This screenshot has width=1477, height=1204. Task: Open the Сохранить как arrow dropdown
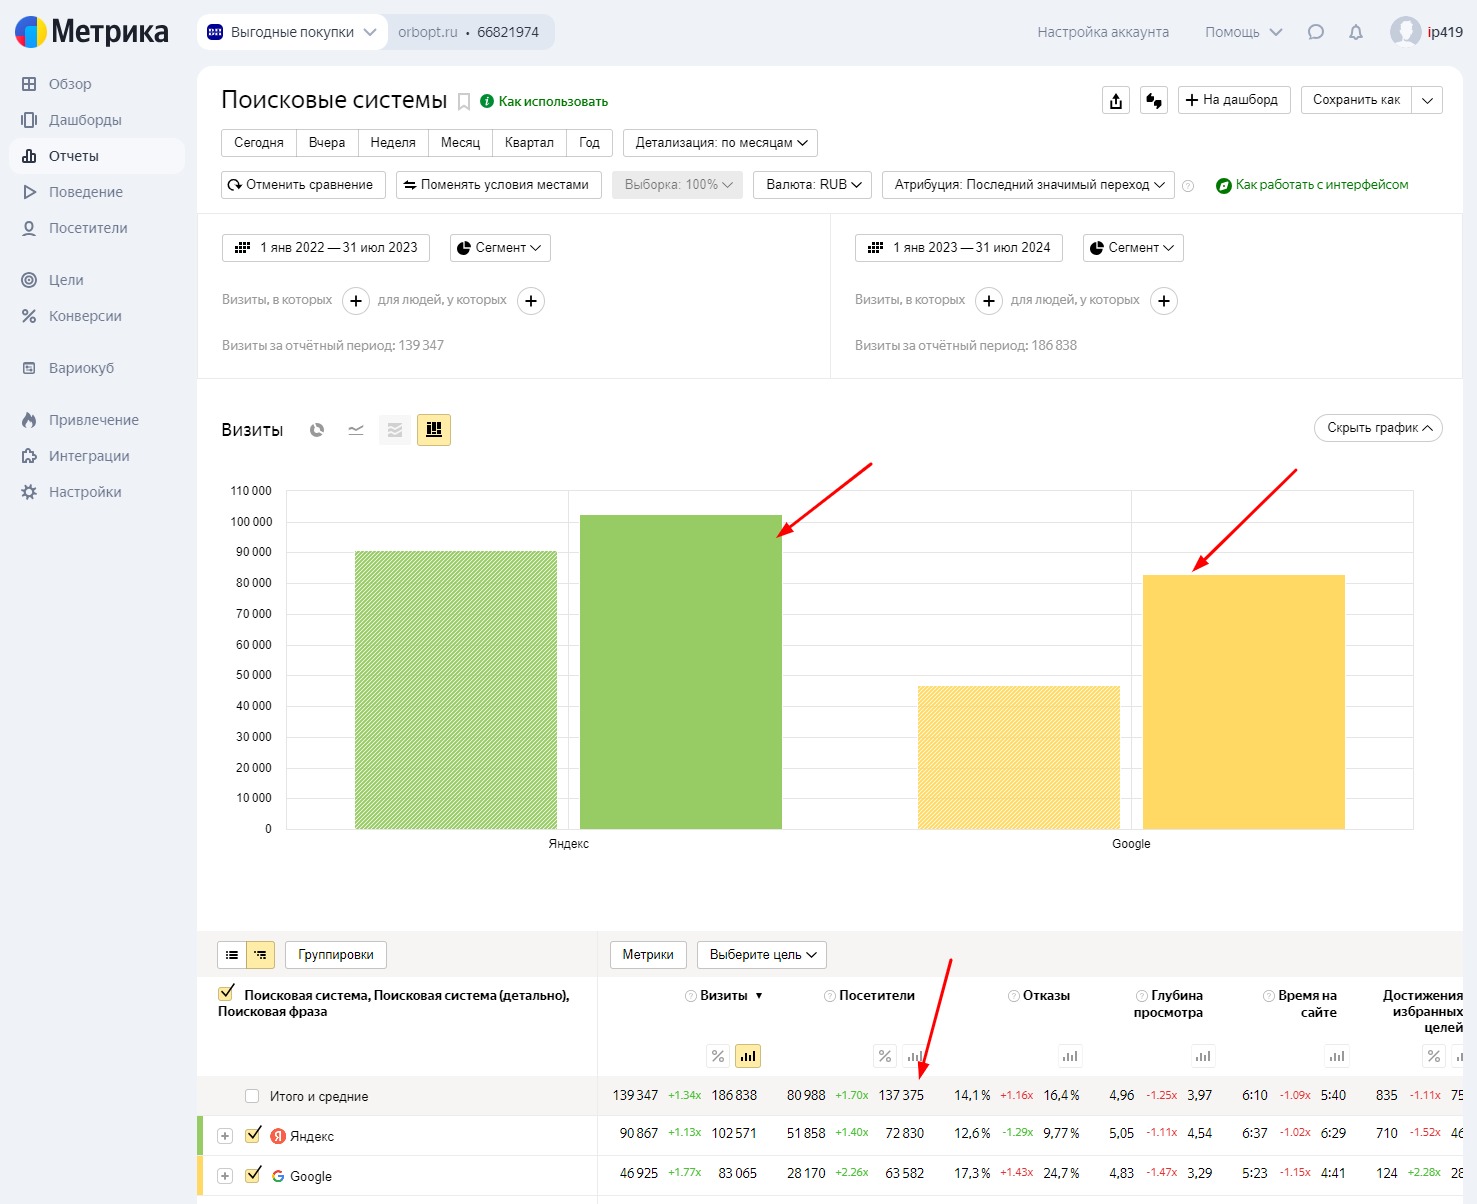(1428, 100)
